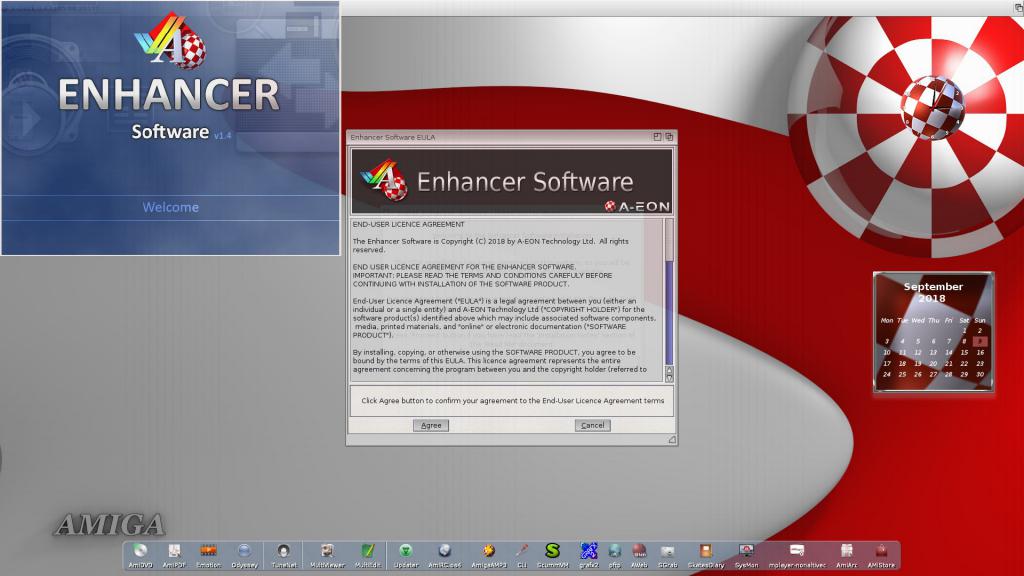
Task: Click the Enhancer Software EULA title bar
Action: tap(500, 137)
